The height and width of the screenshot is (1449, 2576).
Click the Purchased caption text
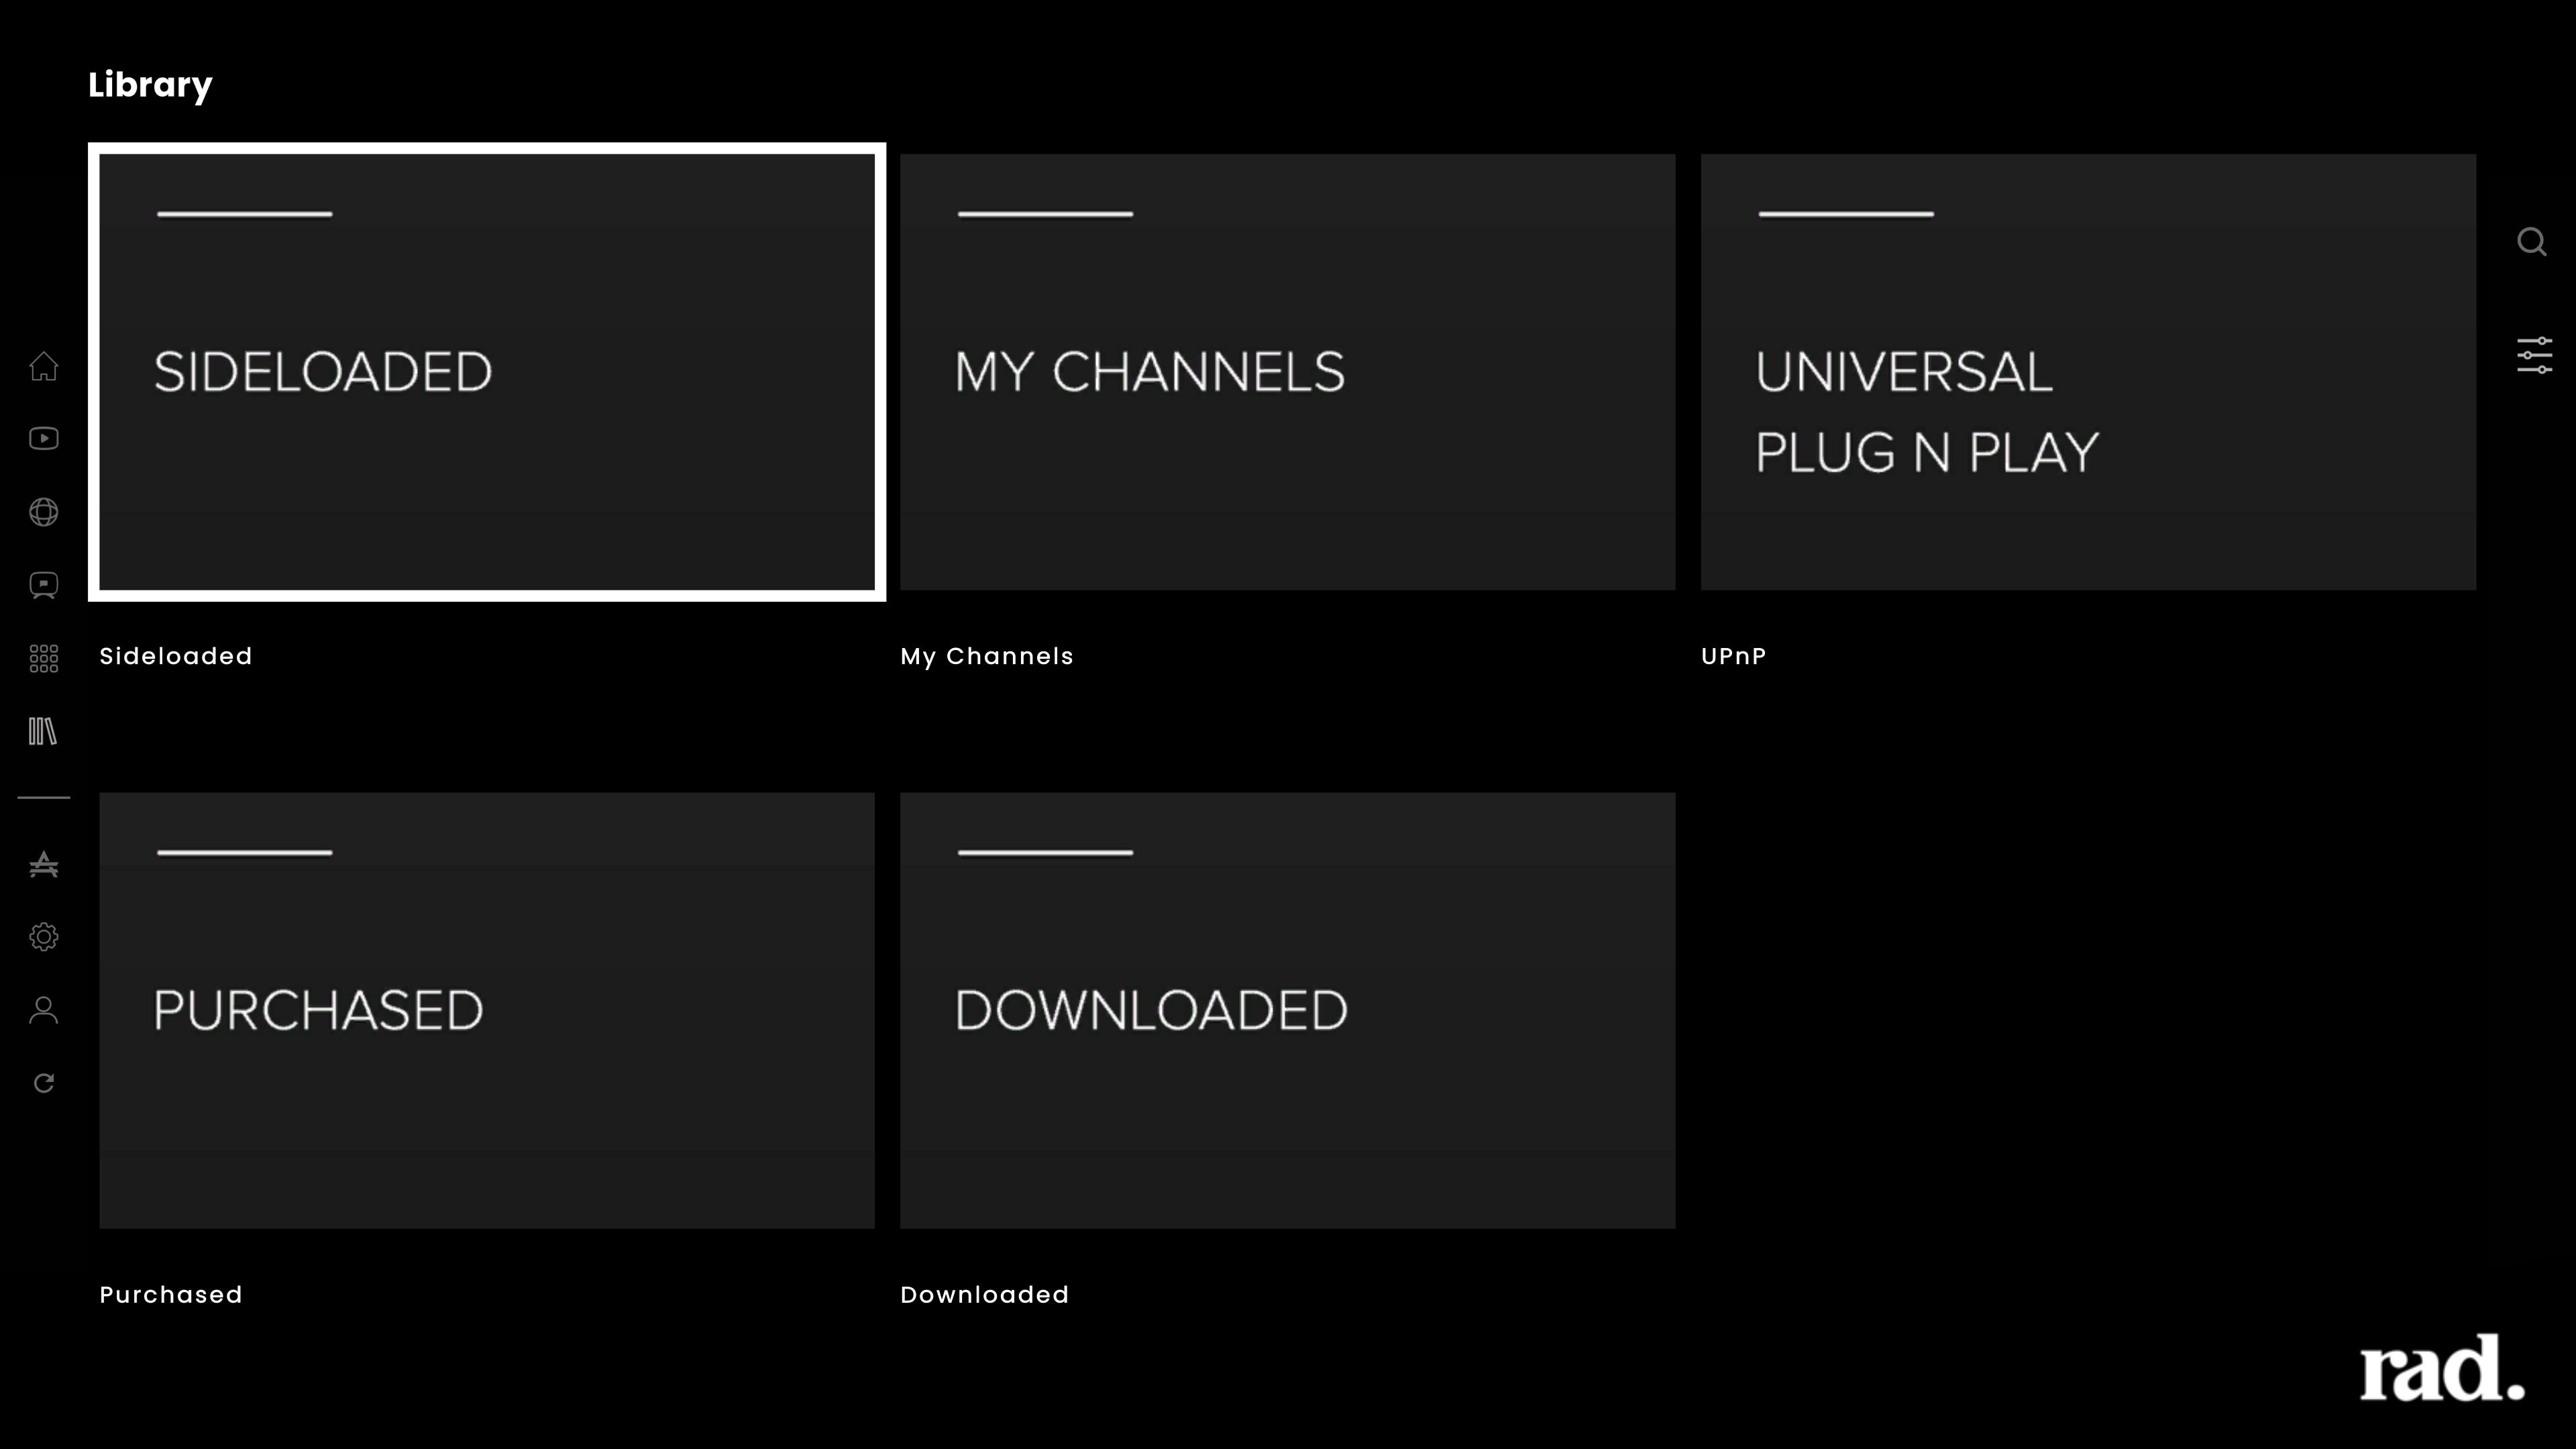coord(171,1295)
